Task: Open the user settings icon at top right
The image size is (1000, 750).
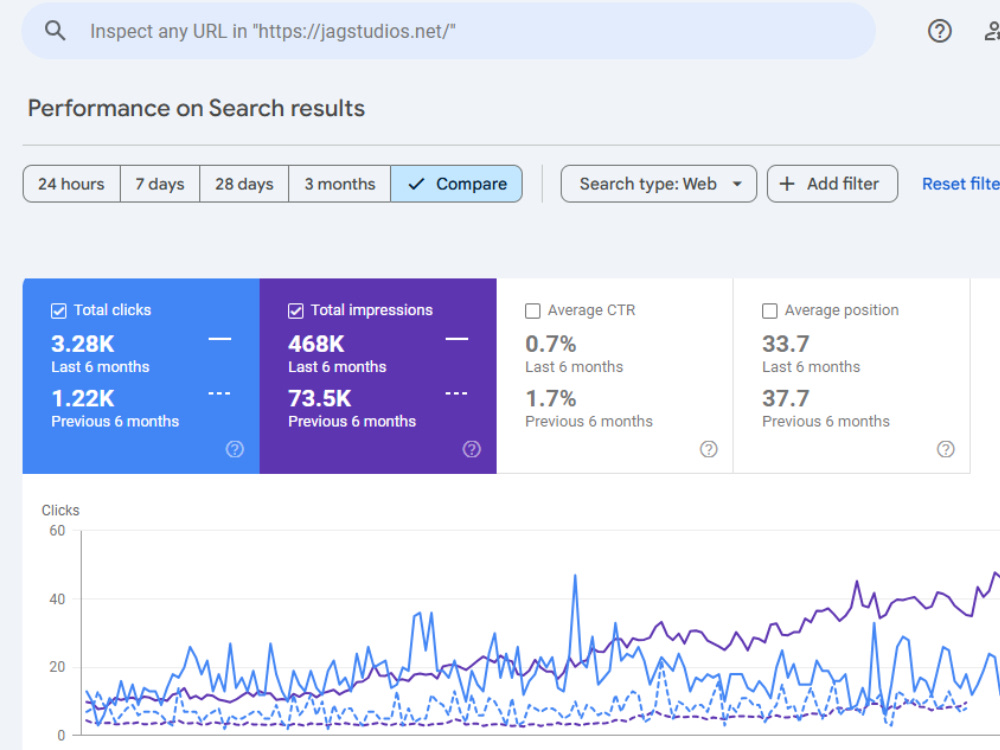Action: point(992,31)
